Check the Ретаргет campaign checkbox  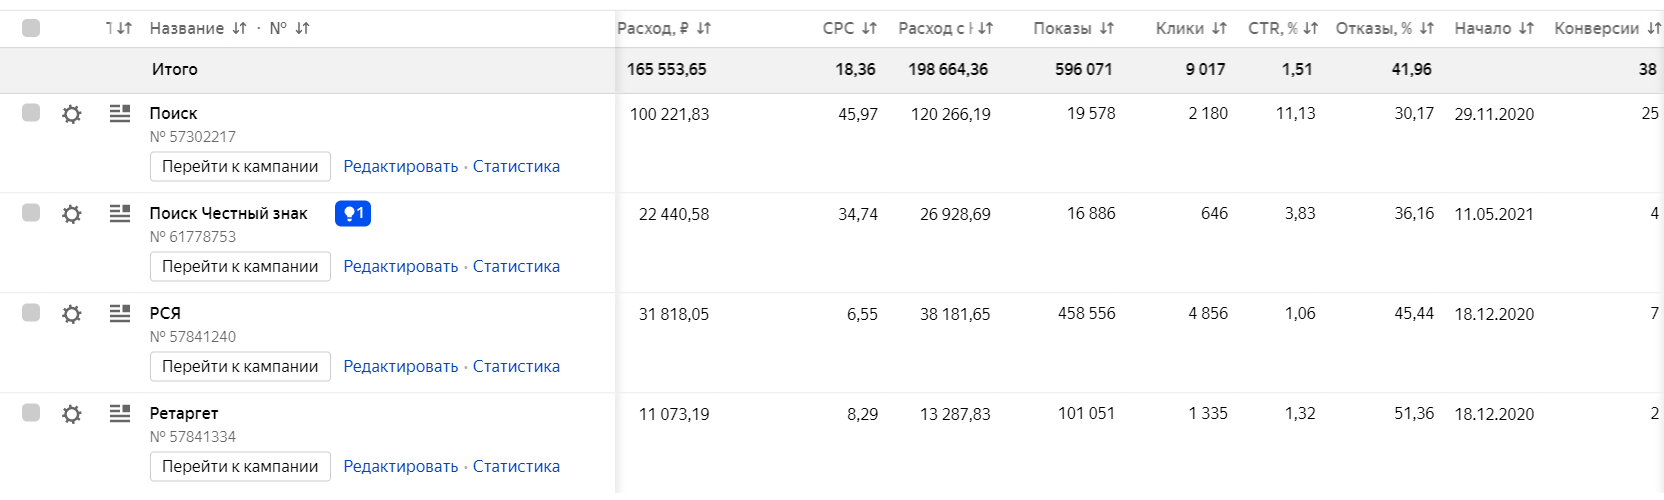[x=31, y=413]
